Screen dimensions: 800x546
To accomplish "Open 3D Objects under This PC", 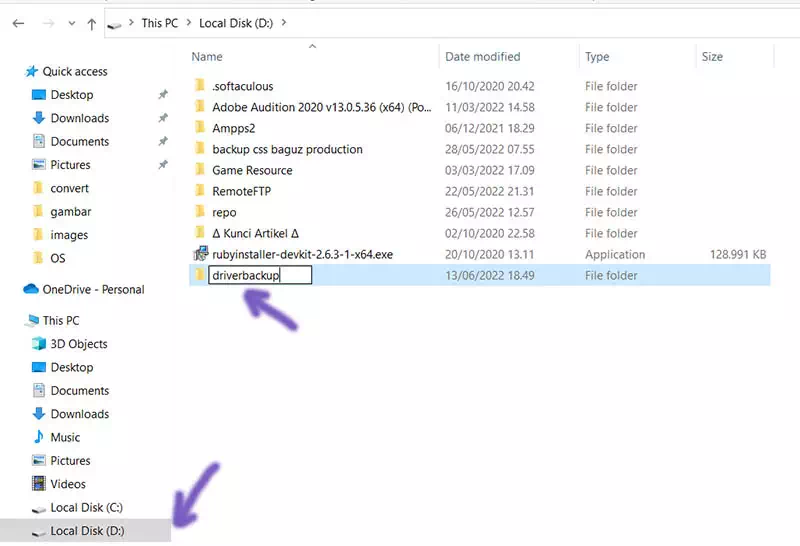I will (79, 344).
